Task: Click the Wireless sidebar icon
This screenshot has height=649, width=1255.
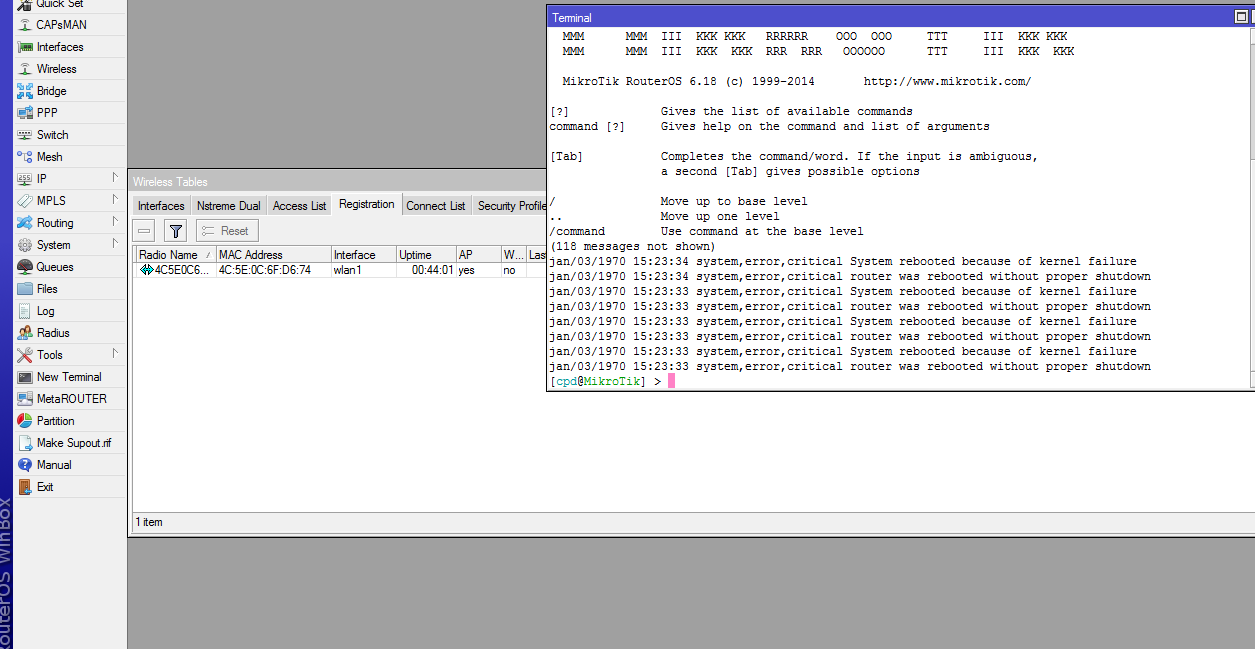Action: click(x=25, y=69)
